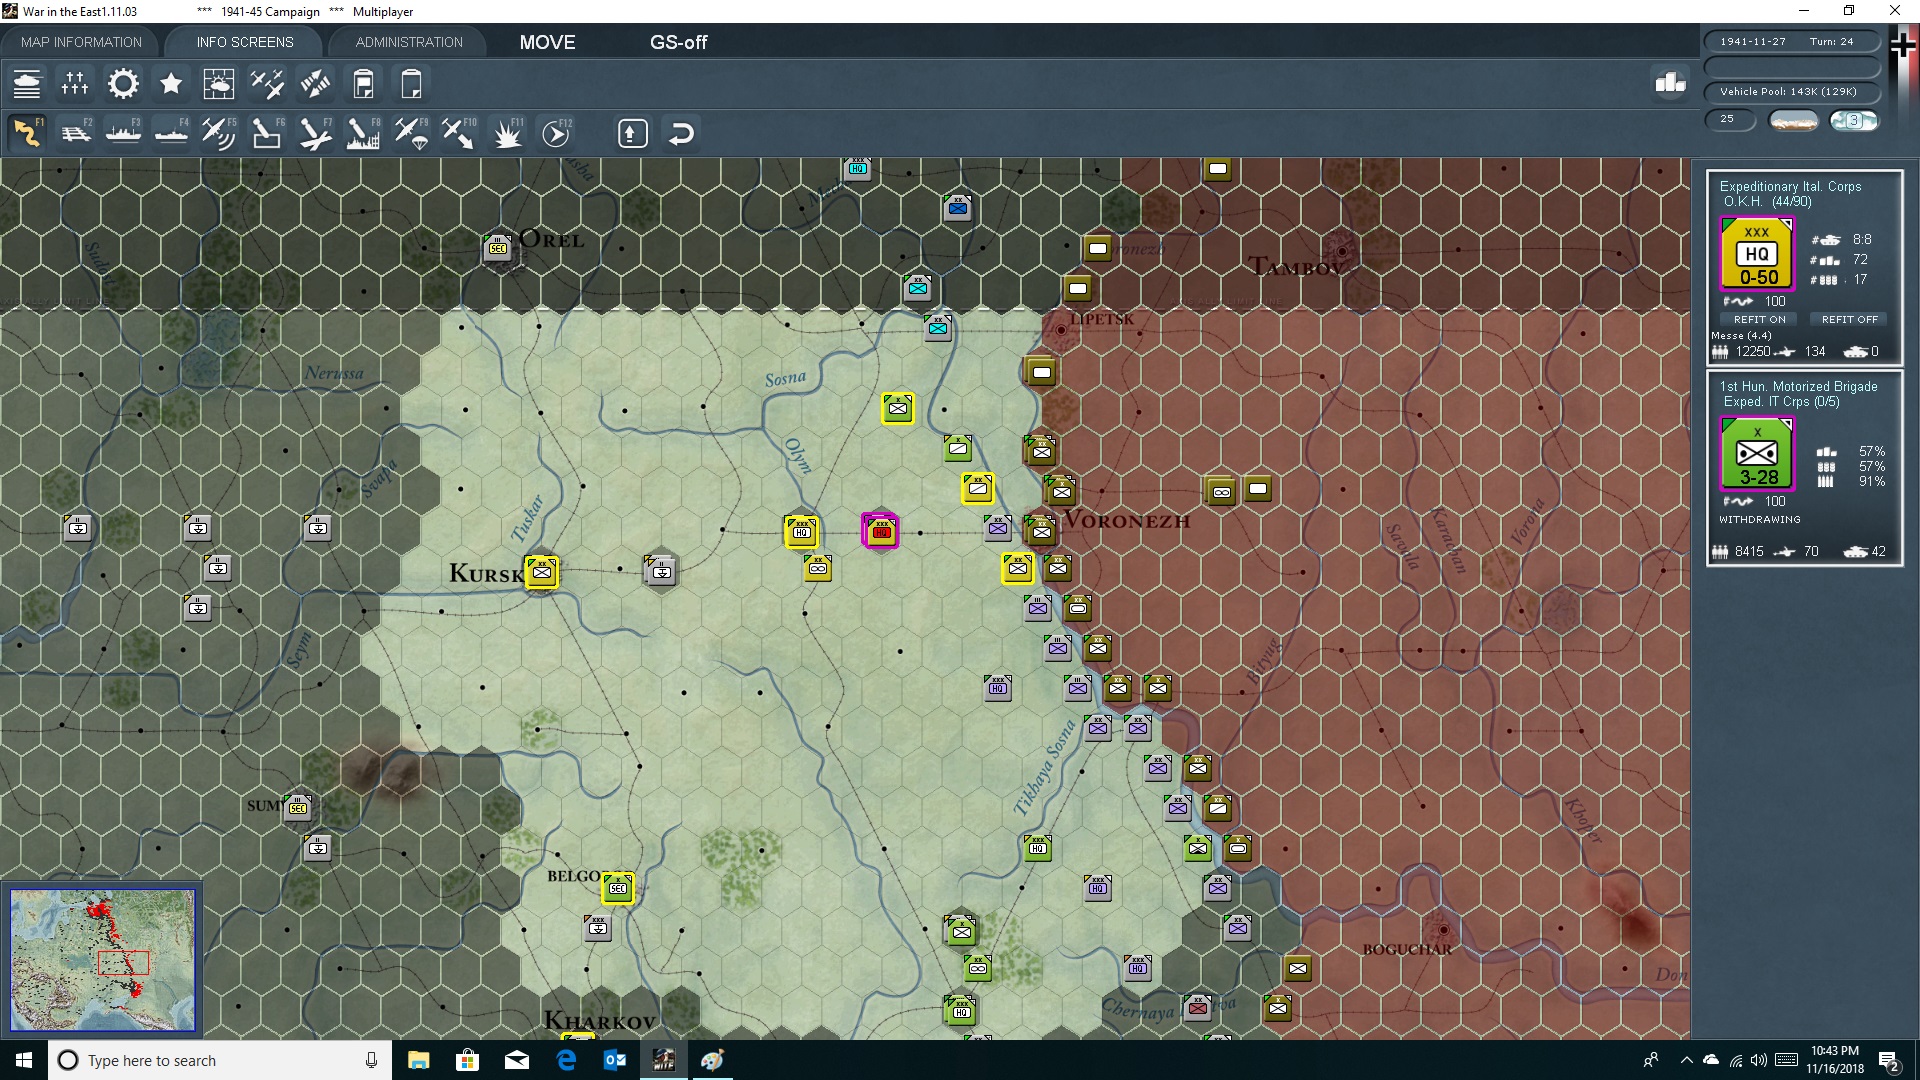The width and height of the screenshot is (1920, 1080).
Task: Click the MOVE mode label
Action: (547, 42)
